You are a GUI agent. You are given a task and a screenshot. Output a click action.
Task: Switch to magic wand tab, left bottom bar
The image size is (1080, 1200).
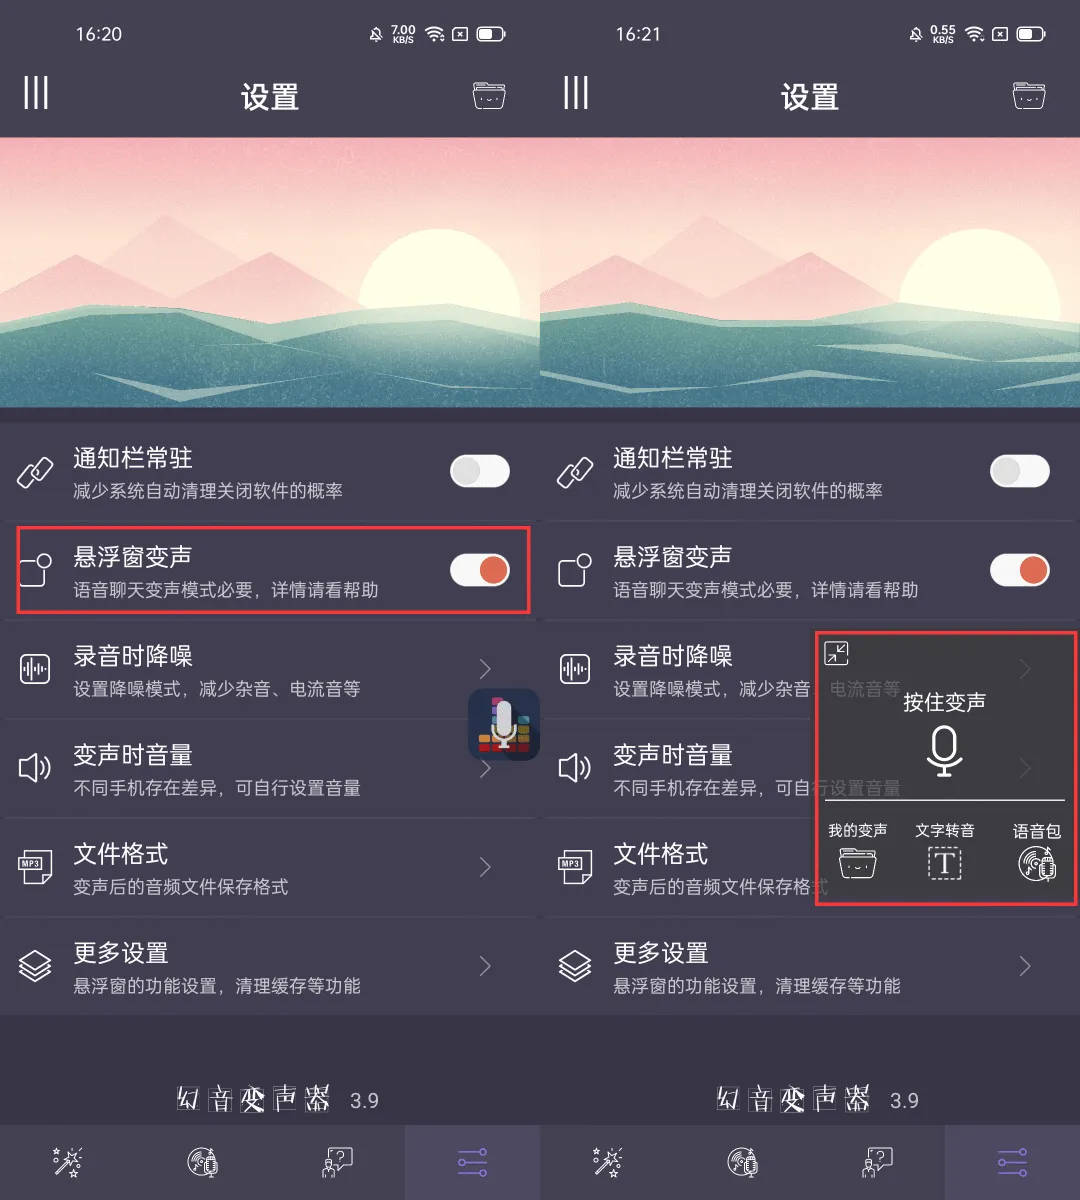tap(67, 1162)
